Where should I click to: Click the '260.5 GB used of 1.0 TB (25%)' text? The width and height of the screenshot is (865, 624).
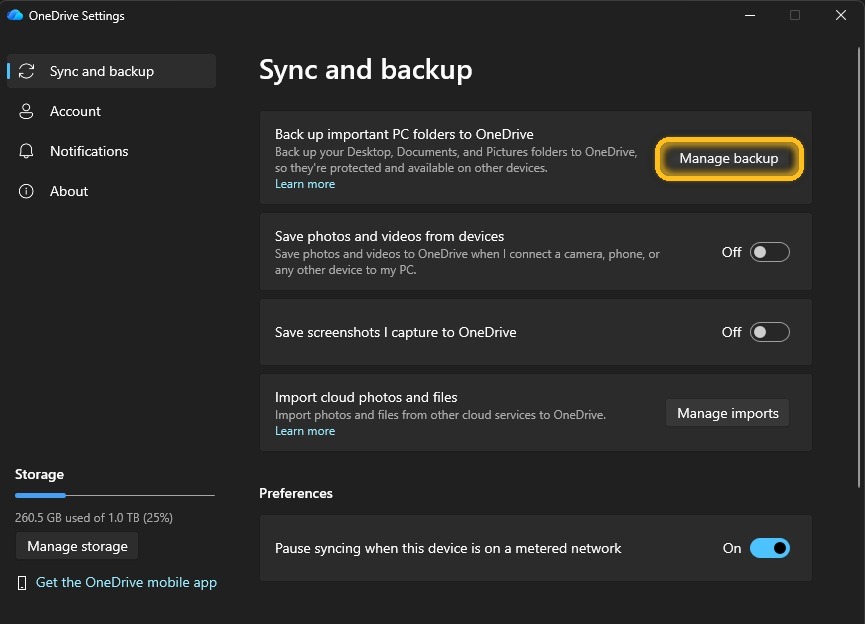(x=94, y=518)
